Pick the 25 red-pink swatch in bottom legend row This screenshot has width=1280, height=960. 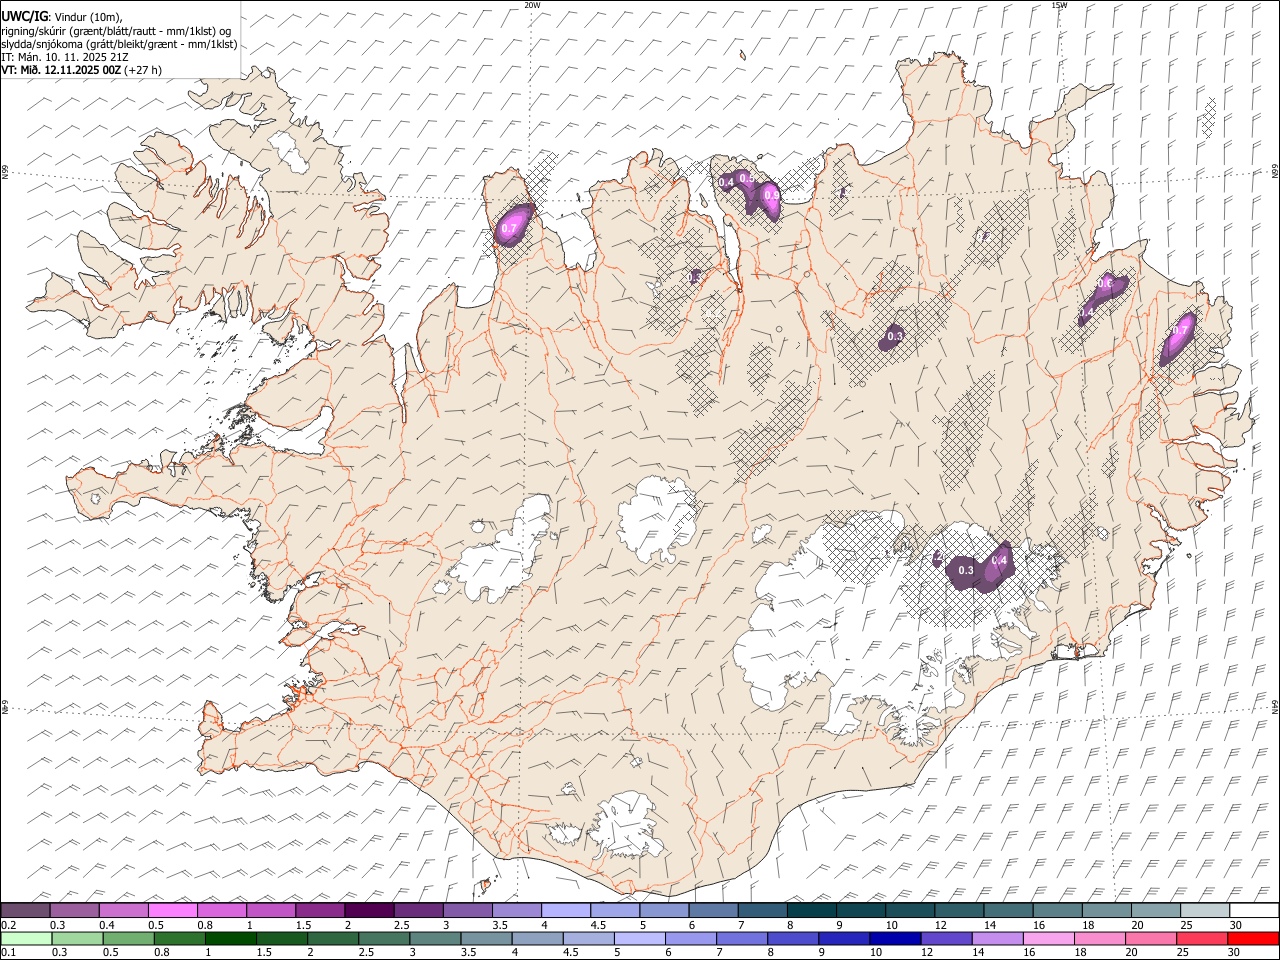(1202, 938)
